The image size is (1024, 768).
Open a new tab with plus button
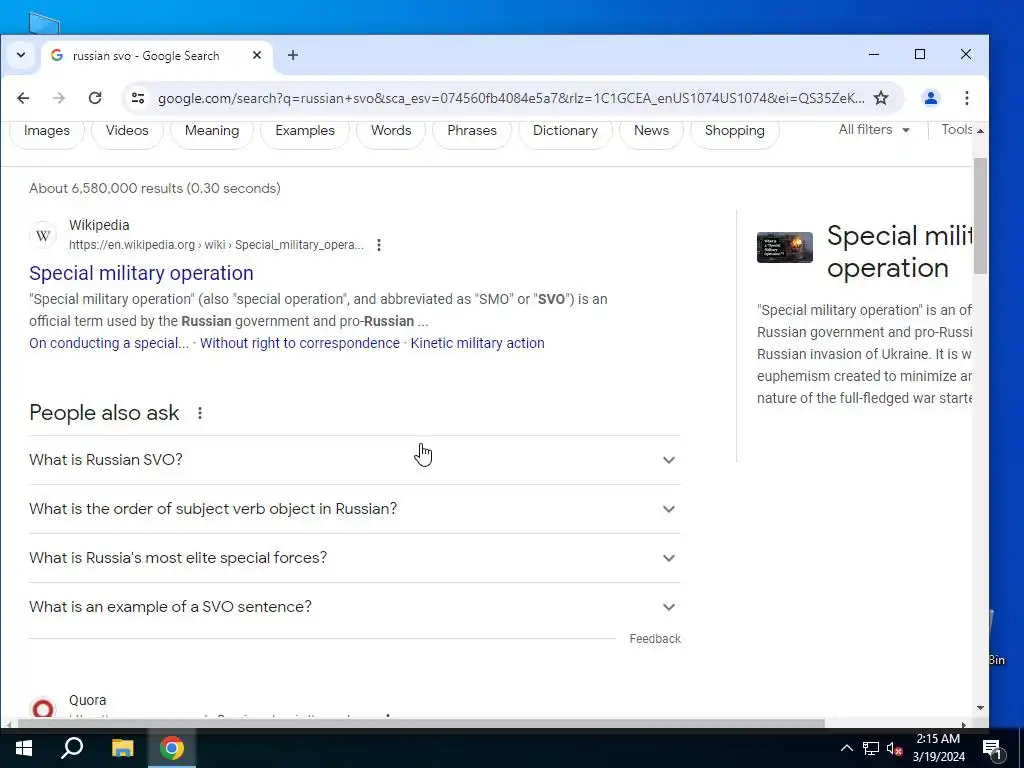(x=293, y=56)
